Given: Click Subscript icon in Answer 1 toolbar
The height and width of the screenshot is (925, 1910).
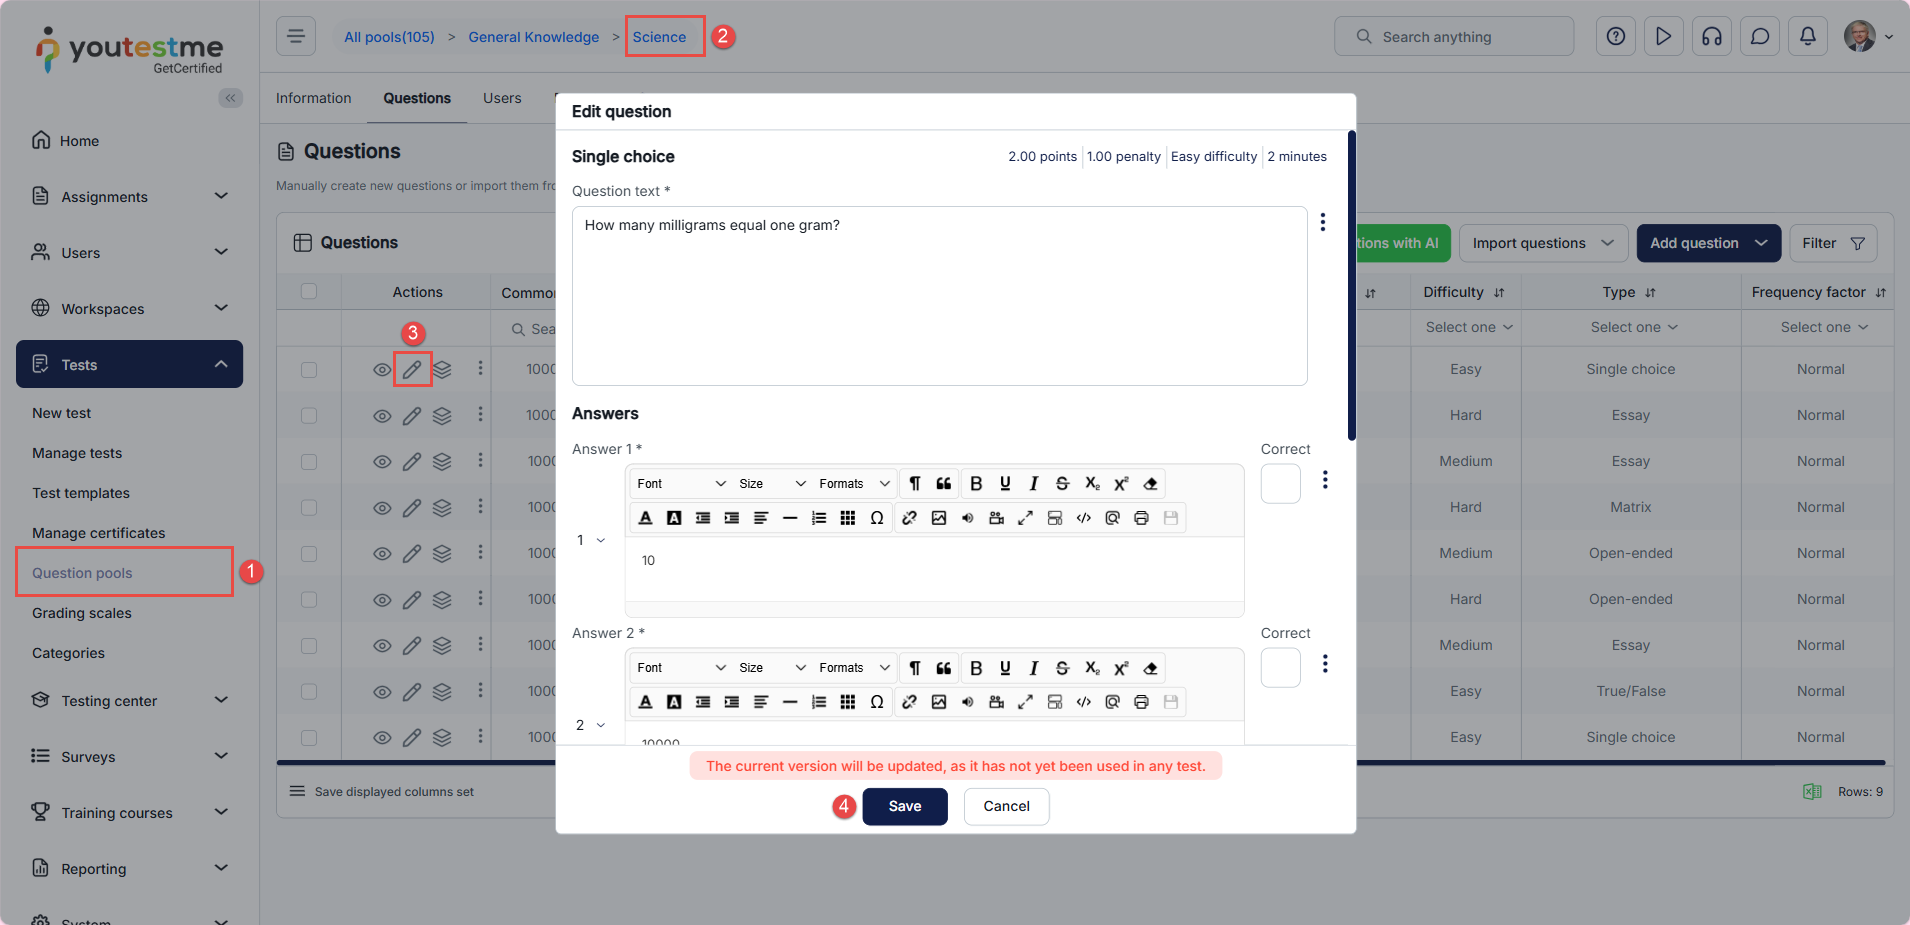Looking at the screenshot, I should [1092, 484].
